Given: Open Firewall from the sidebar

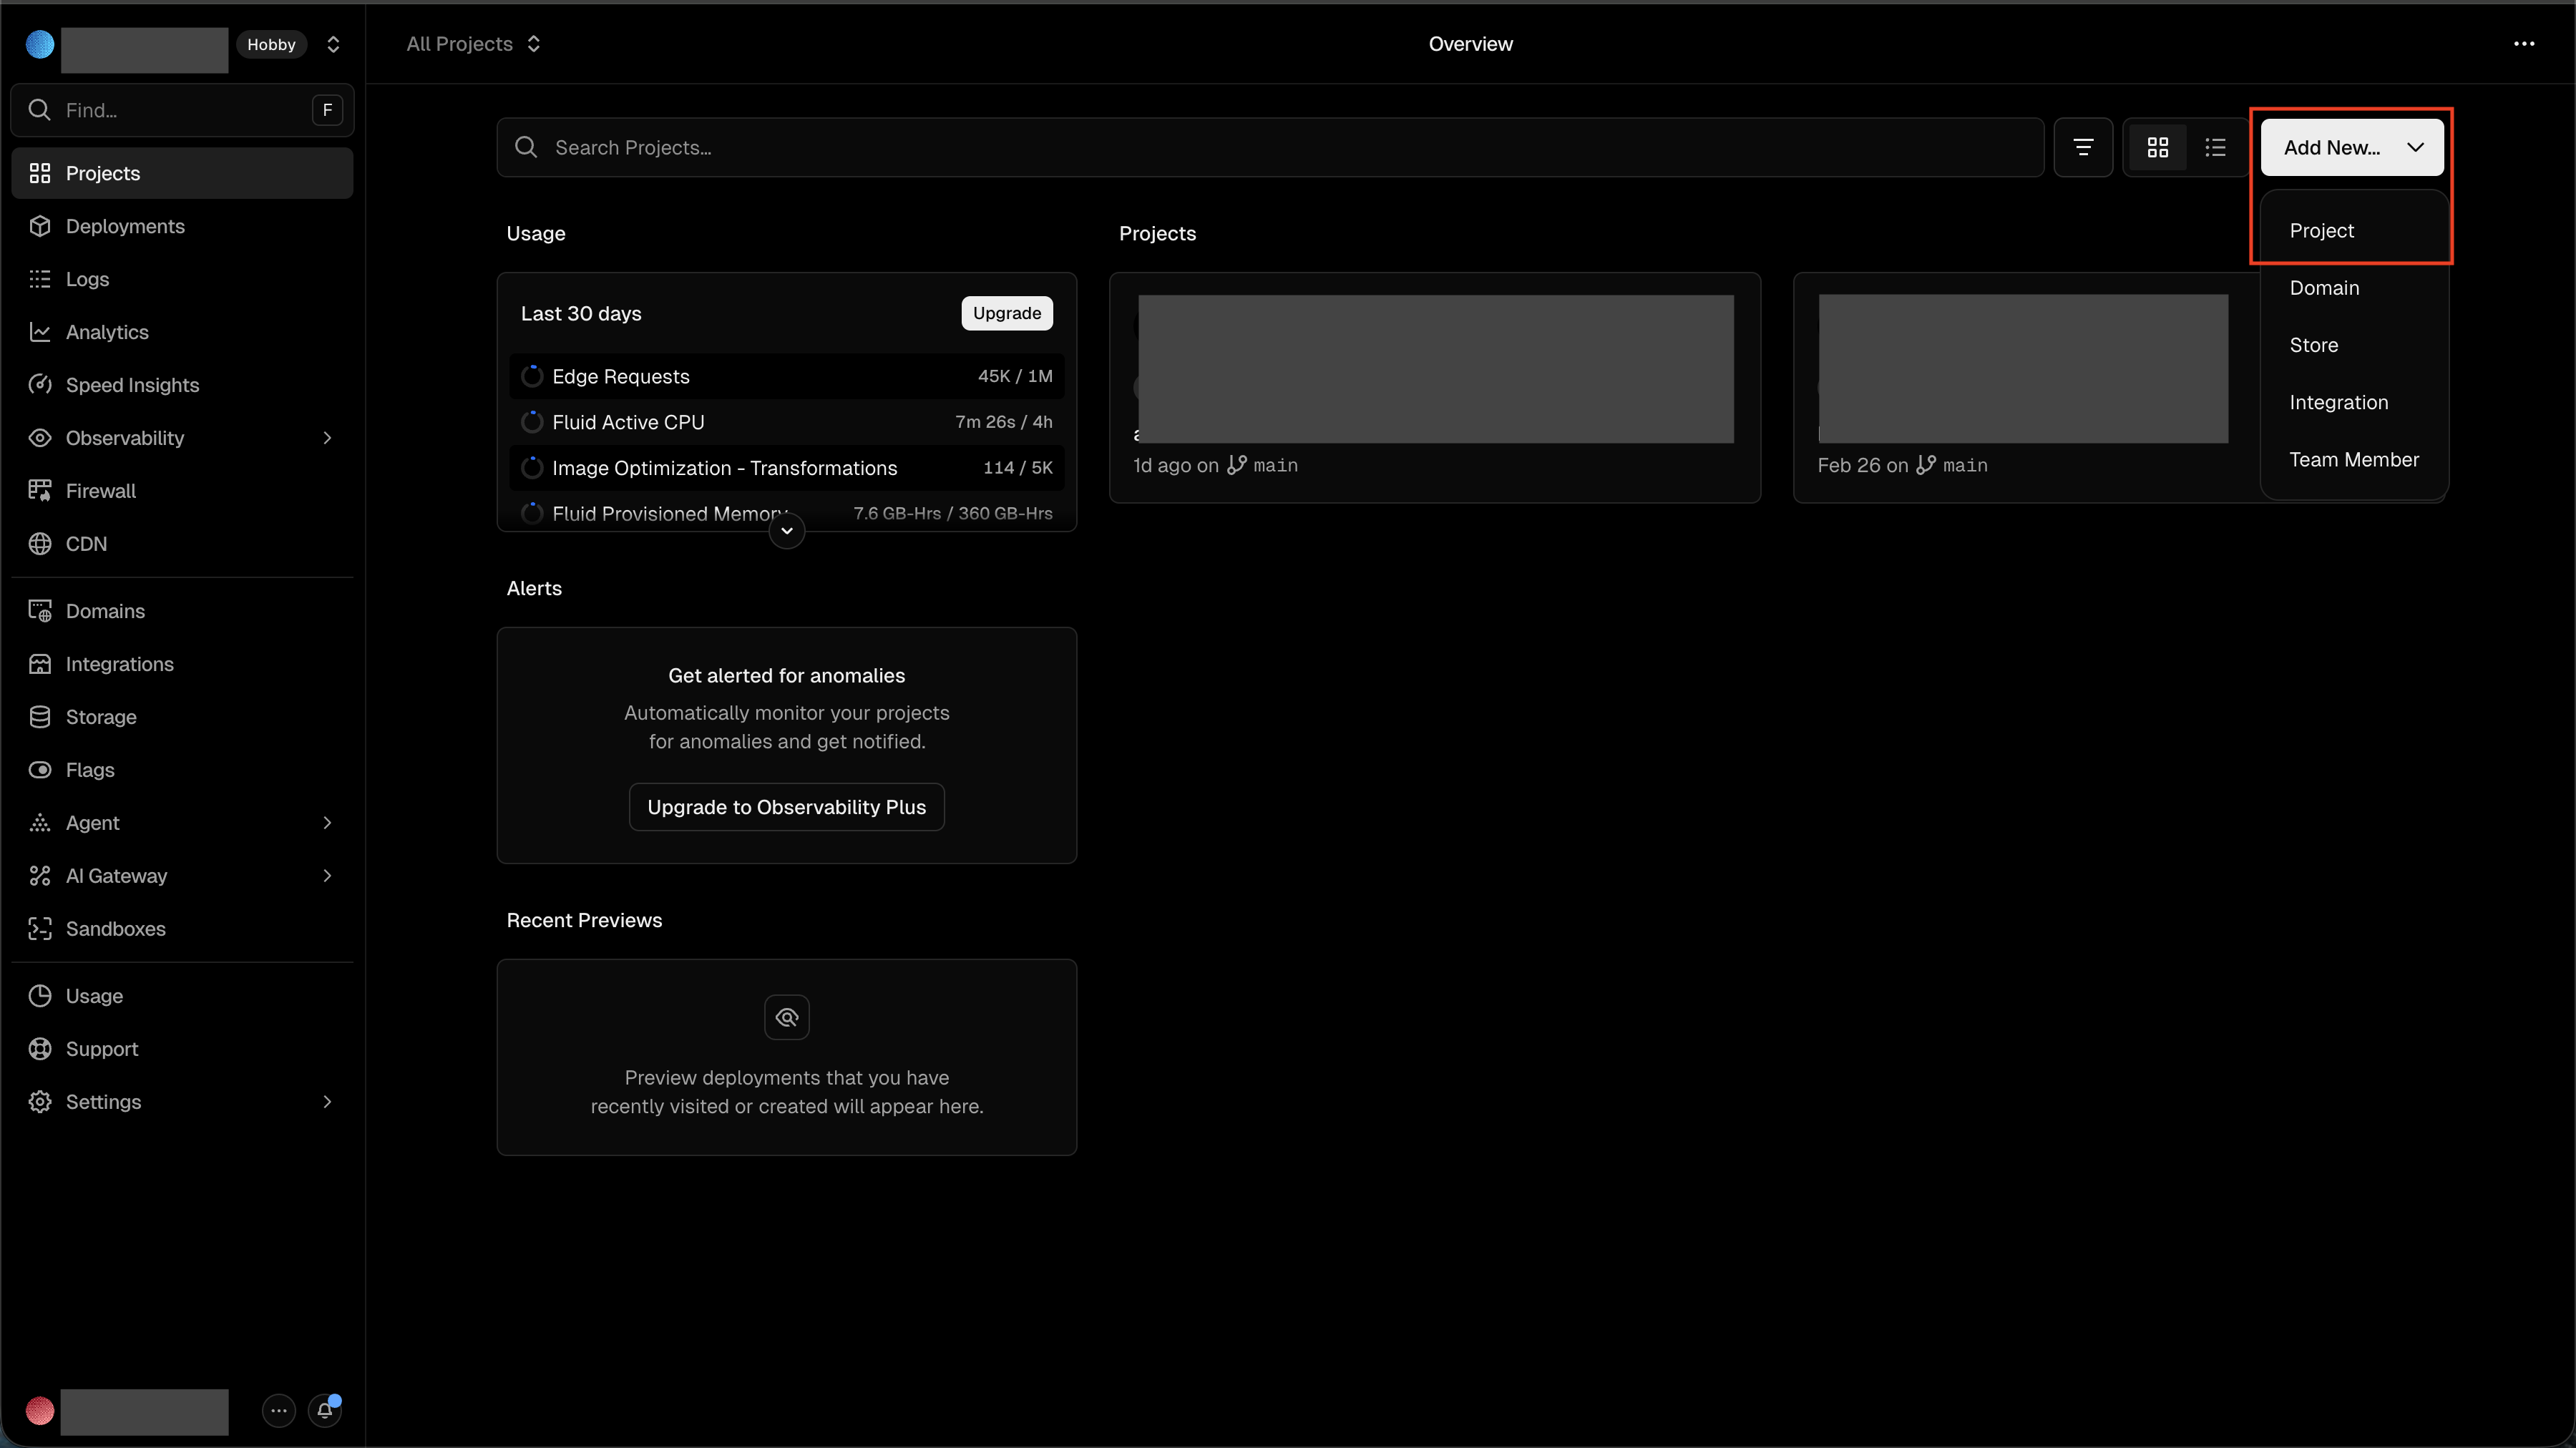Looking at the screenshot, I should 100,491.
